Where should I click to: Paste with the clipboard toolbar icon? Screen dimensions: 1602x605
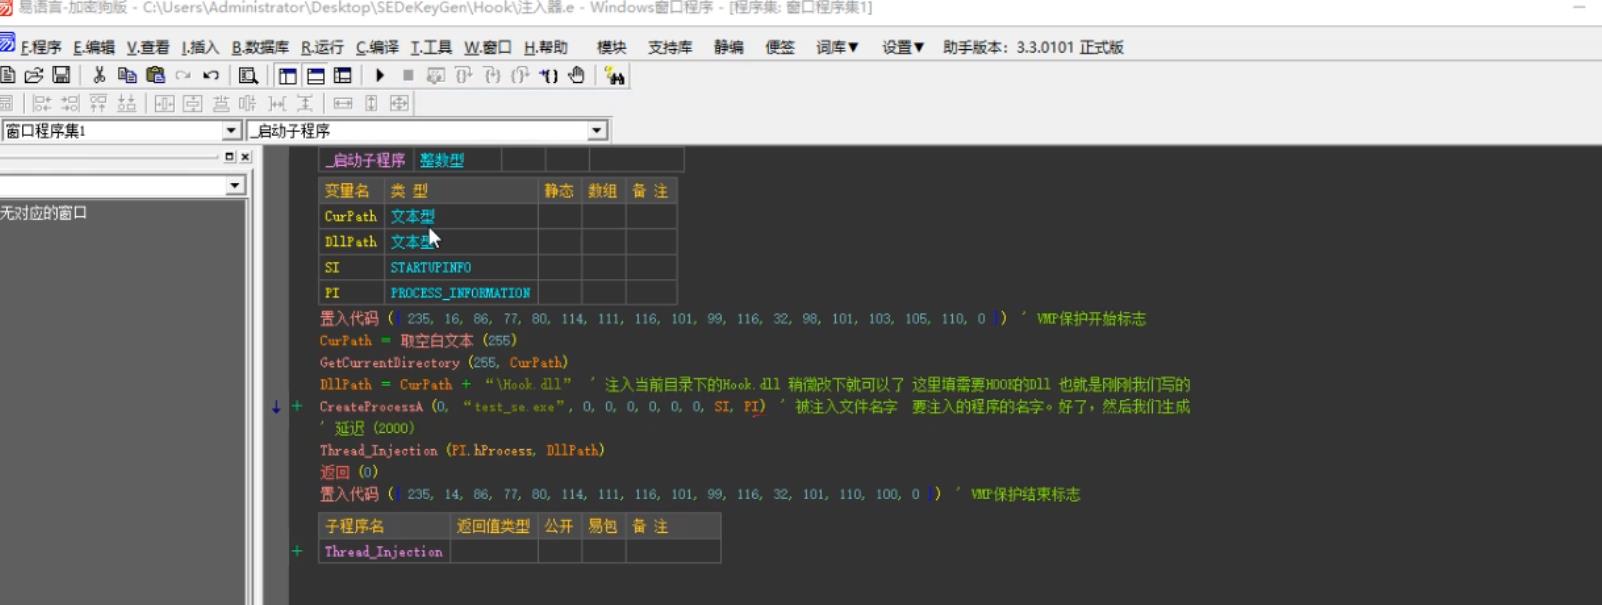(x=155, y=75)
